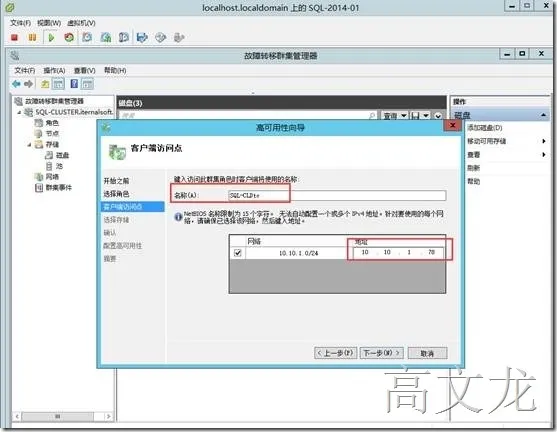Click 添加磁盘(D) in actions pane
The image size is (557, 432).
pos(485,128)
